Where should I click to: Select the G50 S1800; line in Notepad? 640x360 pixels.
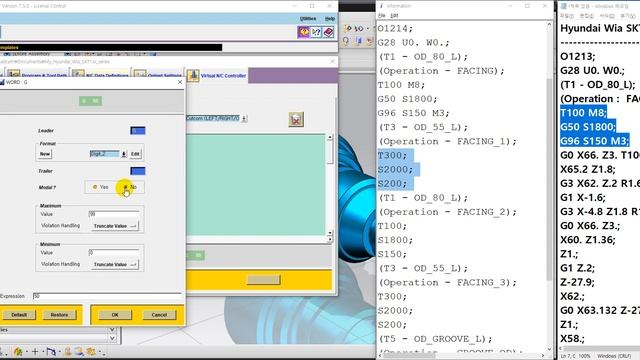[587, 127]
